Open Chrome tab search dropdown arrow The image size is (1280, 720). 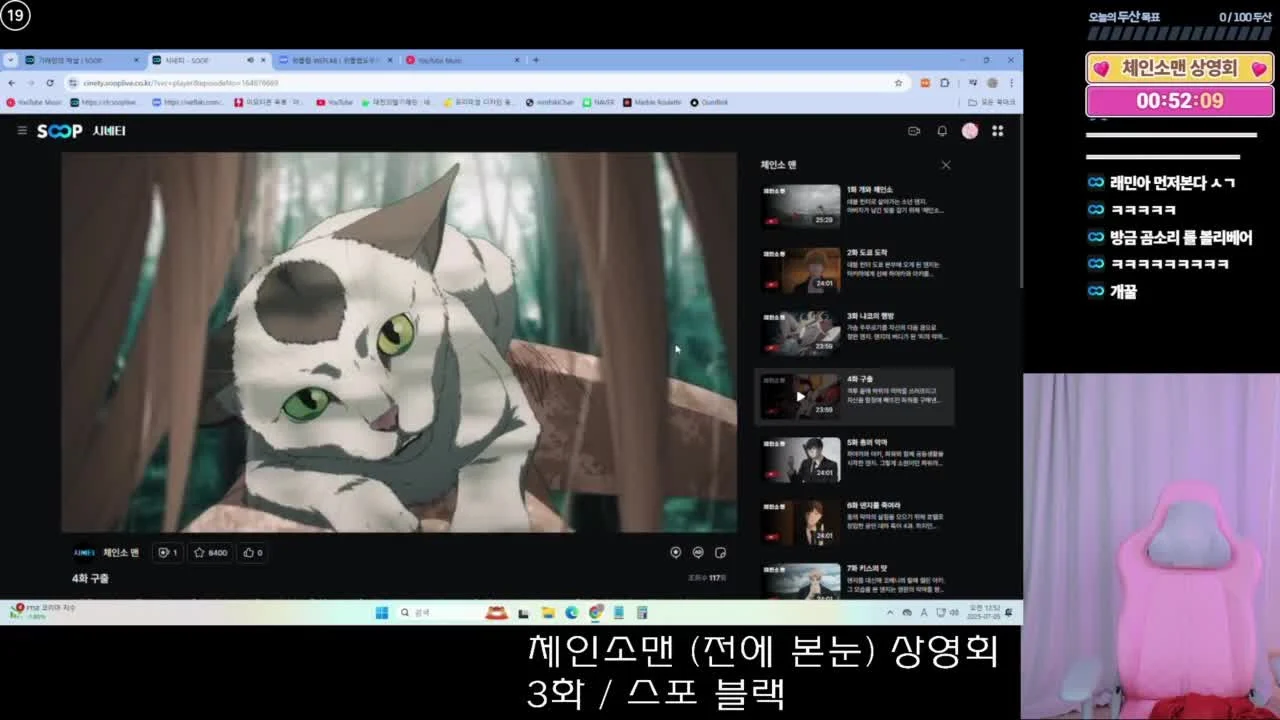tap(11, 60)
